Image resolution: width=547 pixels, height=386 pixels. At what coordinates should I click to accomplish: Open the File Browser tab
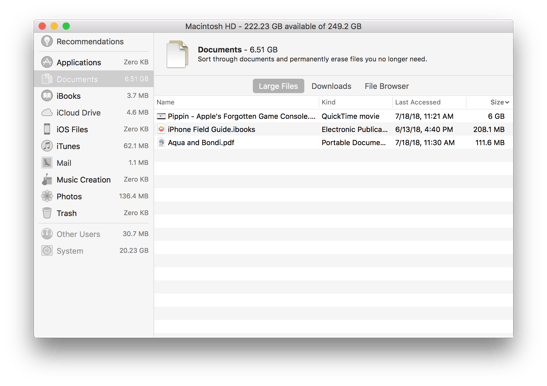387,86
